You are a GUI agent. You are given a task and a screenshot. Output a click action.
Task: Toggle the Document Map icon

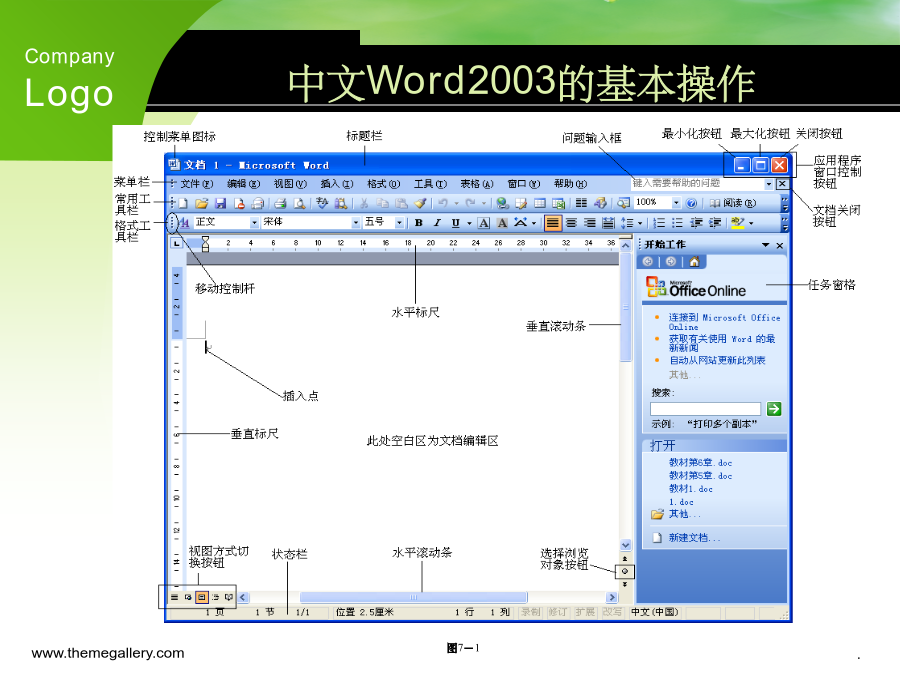pyautogui.click(x=623, y=203)
